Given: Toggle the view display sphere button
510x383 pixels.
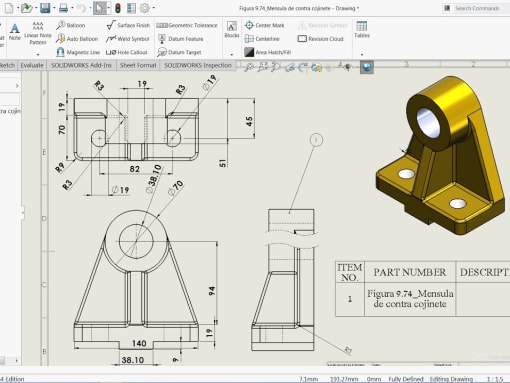Looking at the screenshot, I should pos(367,67).
